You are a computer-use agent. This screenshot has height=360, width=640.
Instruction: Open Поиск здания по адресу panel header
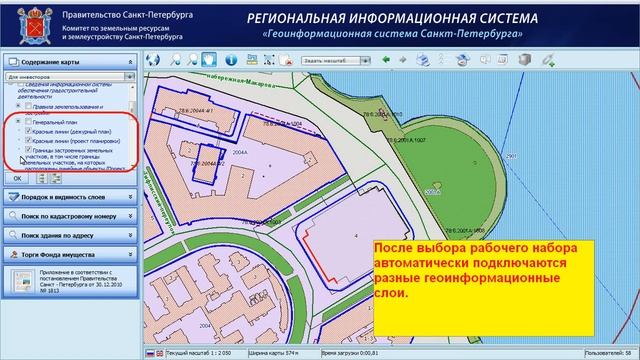[x=70, y=235]
